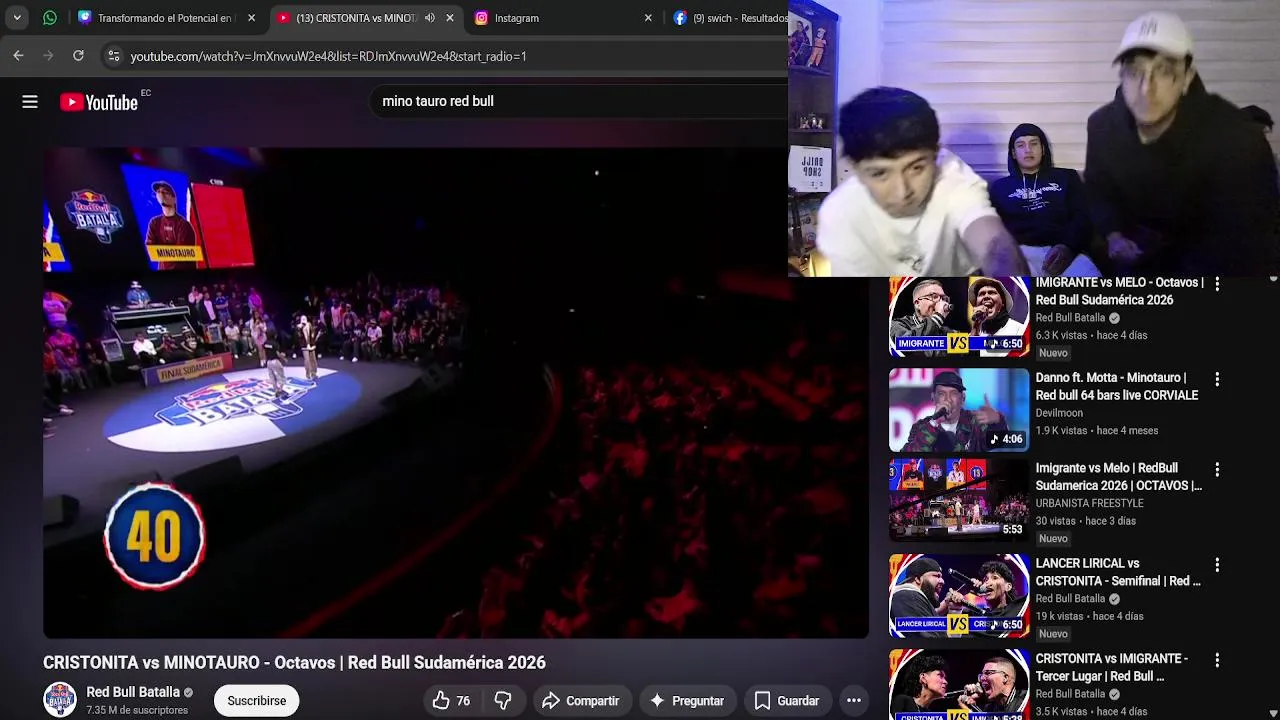The image size is (1280, 720).
Task: Click the Guardar save button
Action: click(x=787, y=701)
